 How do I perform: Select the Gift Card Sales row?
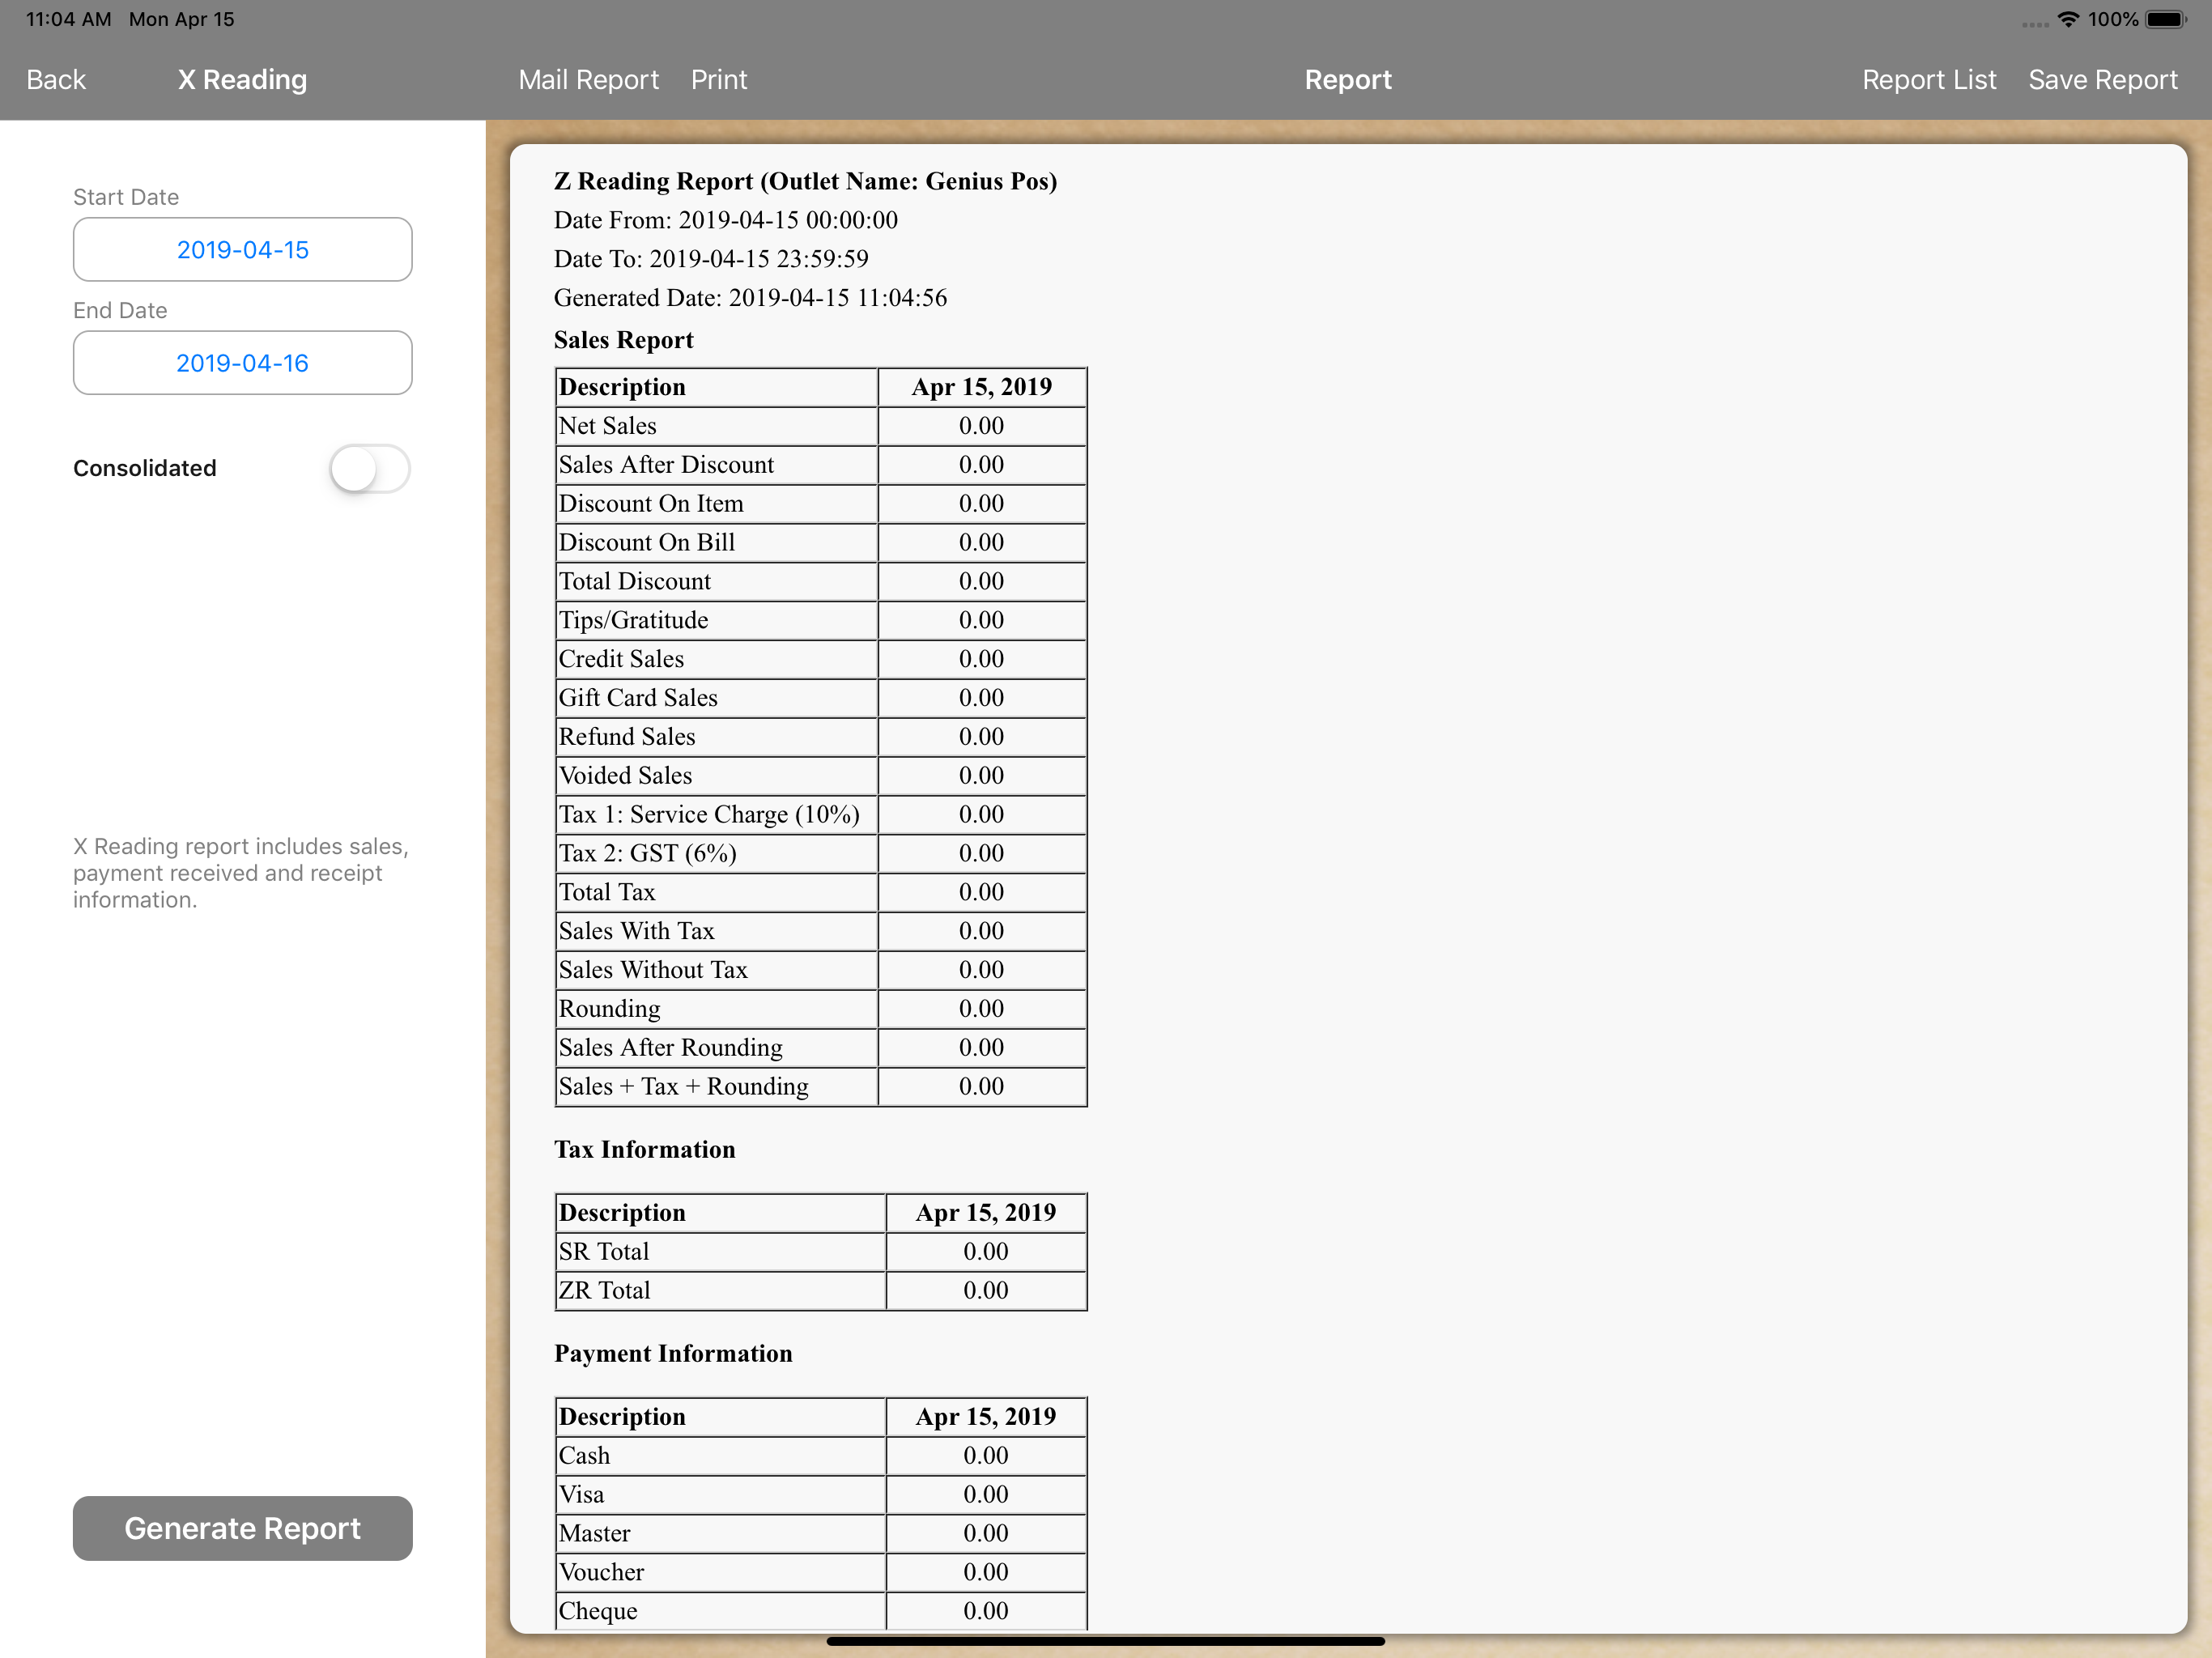point(821,698)
